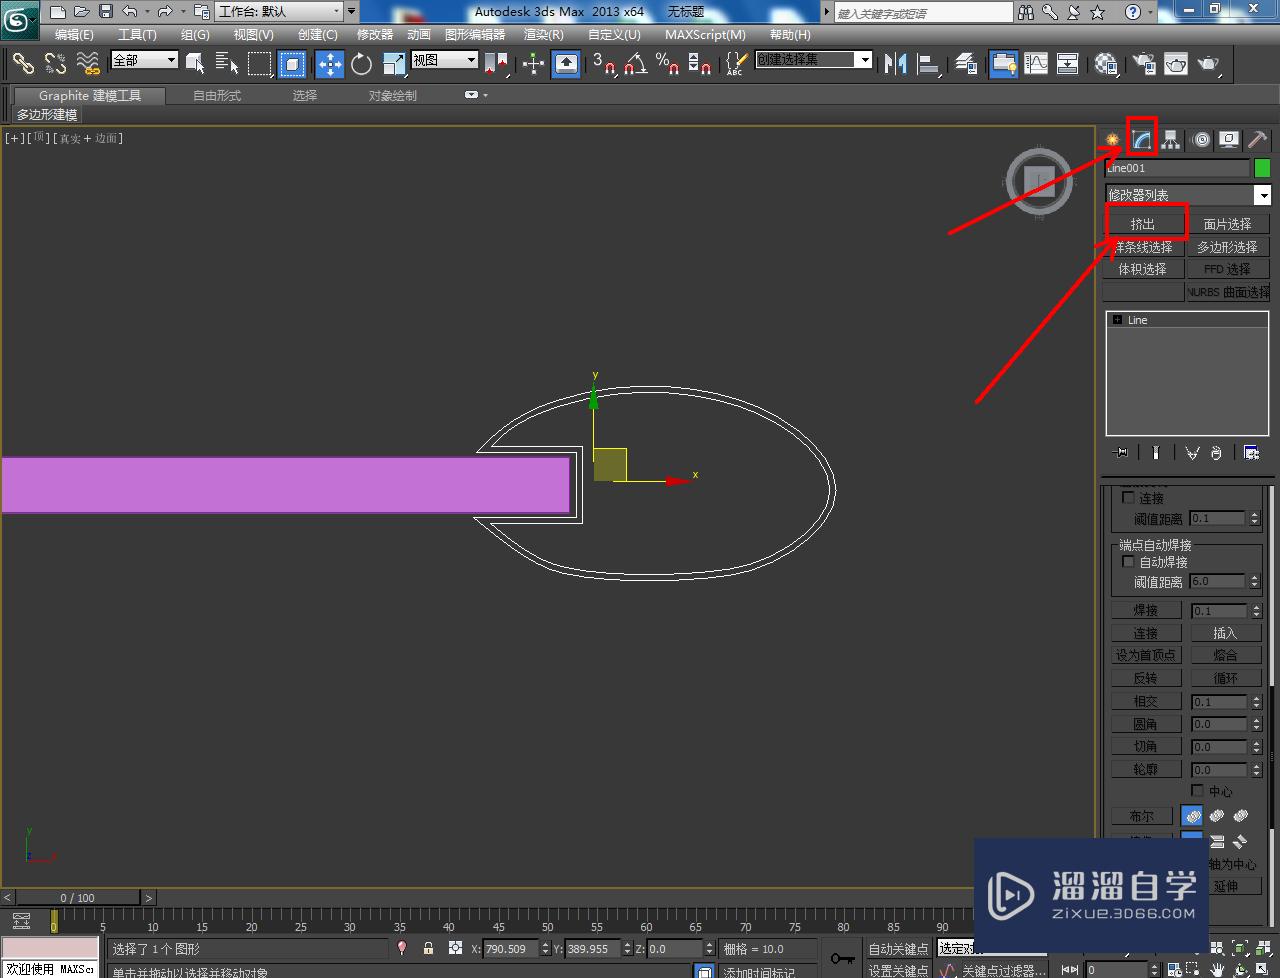Open the 渲染(R) menu
Image resolution: width=1280 pixels, height=978 pixels.
tap(543, 35)
